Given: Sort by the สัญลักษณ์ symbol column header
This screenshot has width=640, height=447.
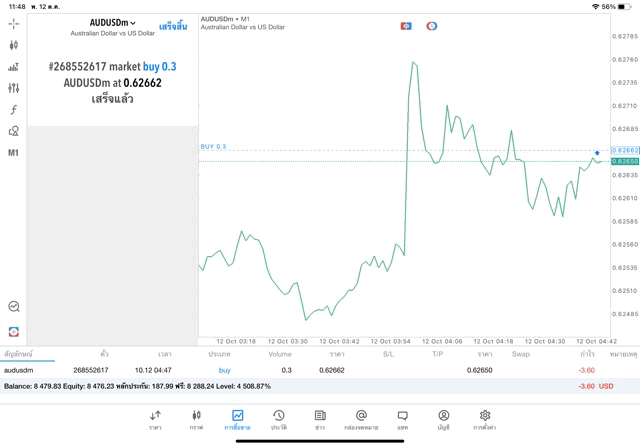Looking at the screenshot, I should tap(18, 354).
